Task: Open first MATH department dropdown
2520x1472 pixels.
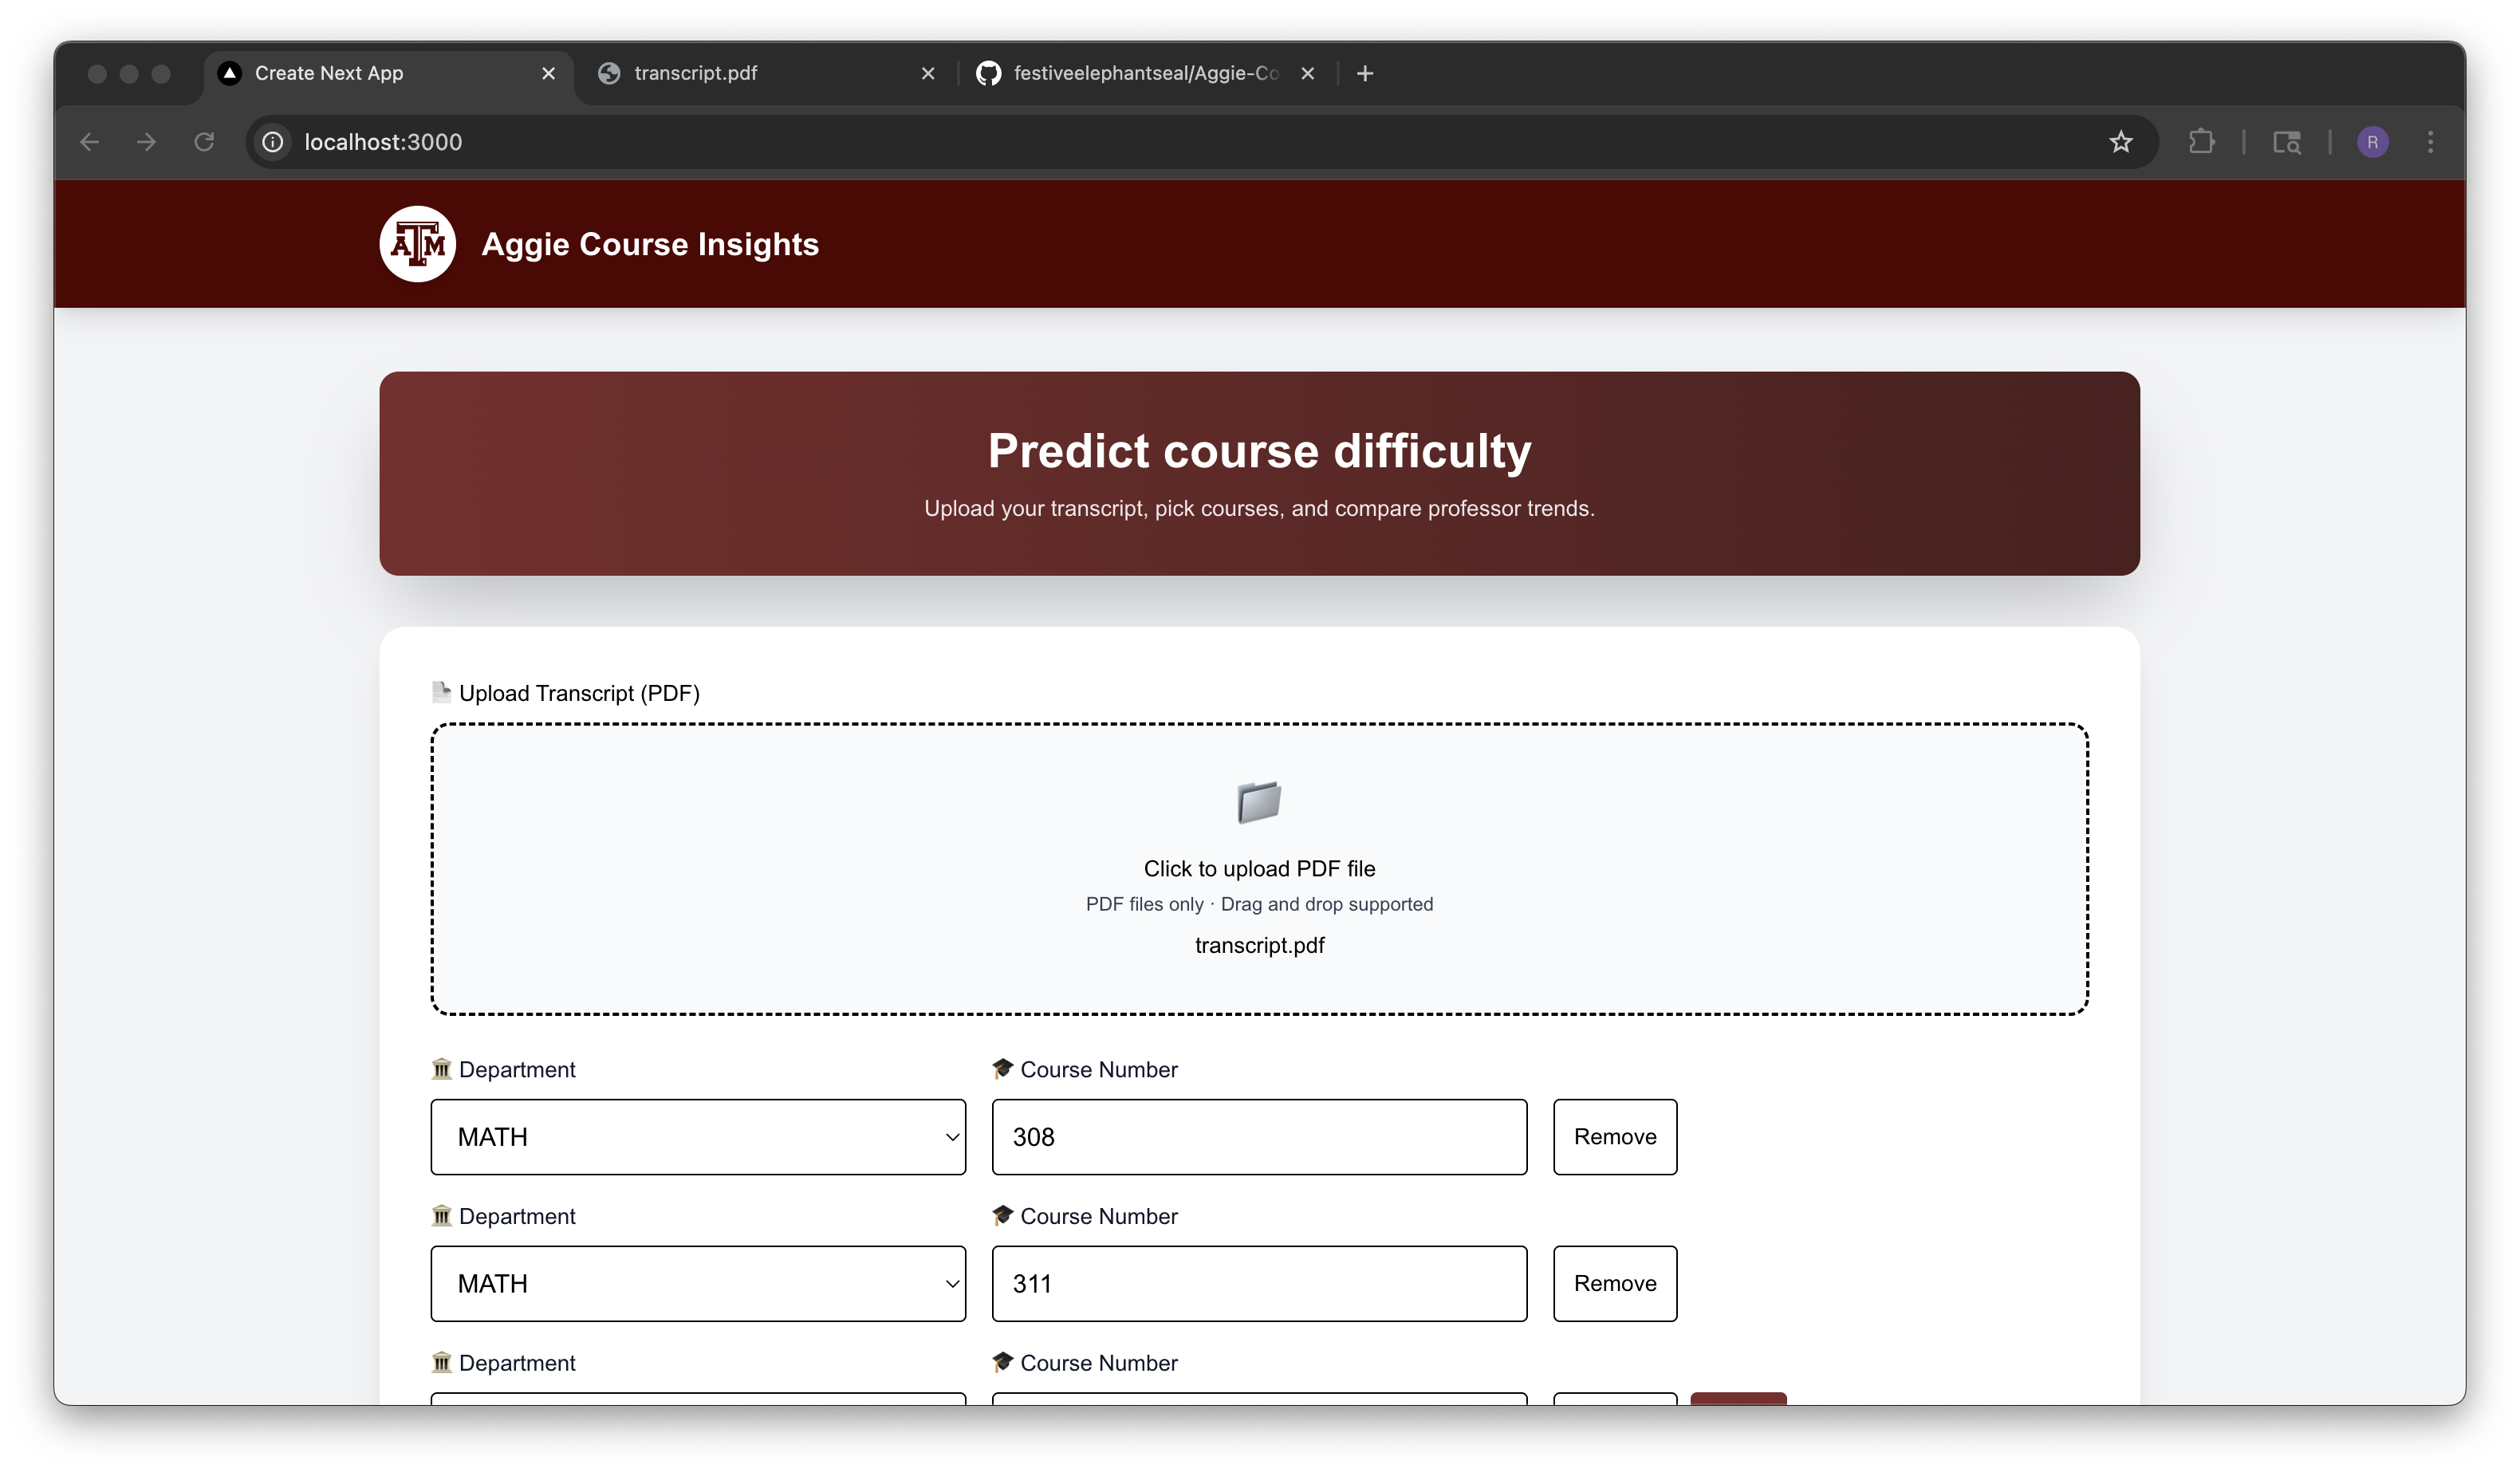Action: click(698, 1137)
